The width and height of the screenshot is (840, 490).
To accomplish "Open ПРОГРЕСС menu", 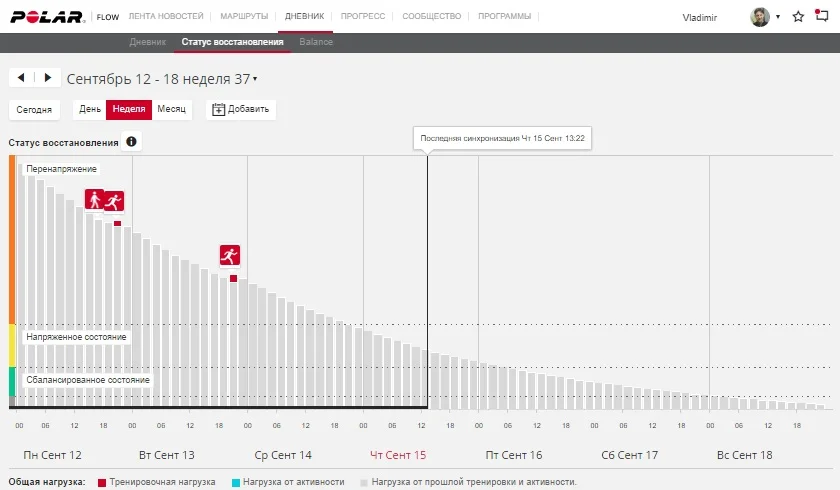I will tap(363, 16).
